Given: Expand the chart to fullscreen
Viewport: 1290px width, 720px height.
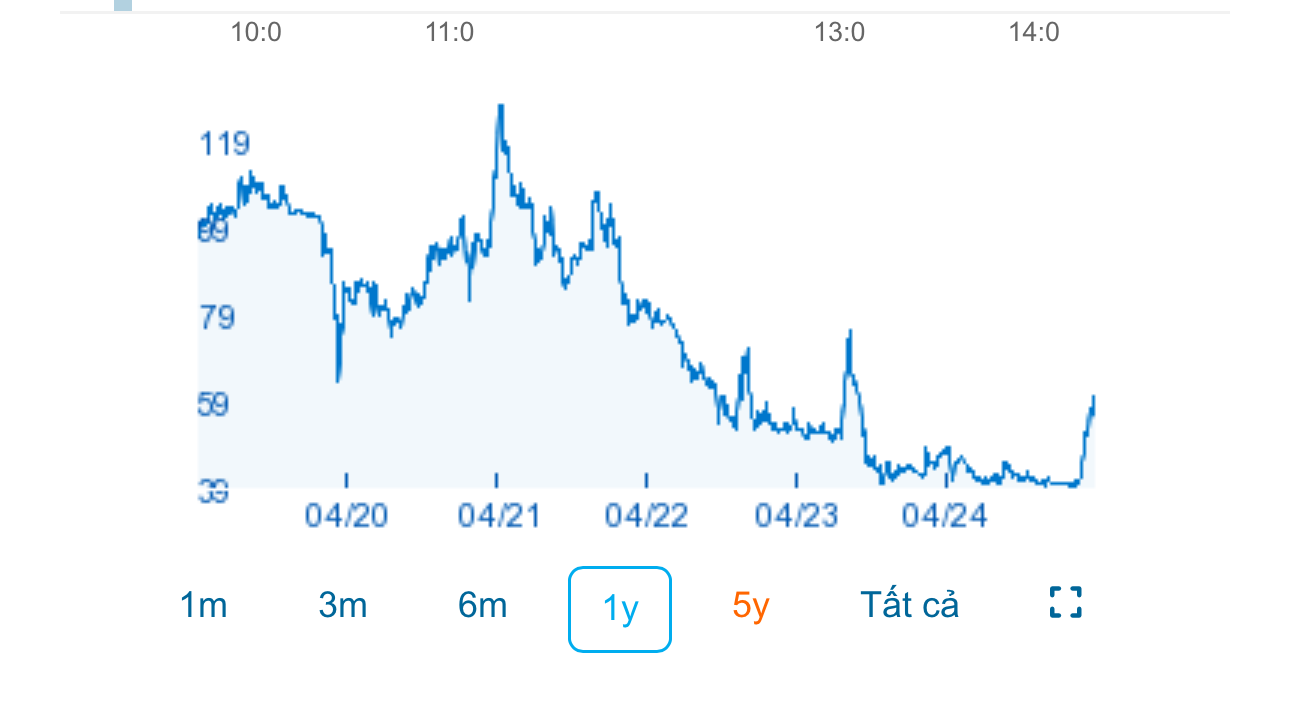Looking at the screenshot, I should (x=1066, y=603).
